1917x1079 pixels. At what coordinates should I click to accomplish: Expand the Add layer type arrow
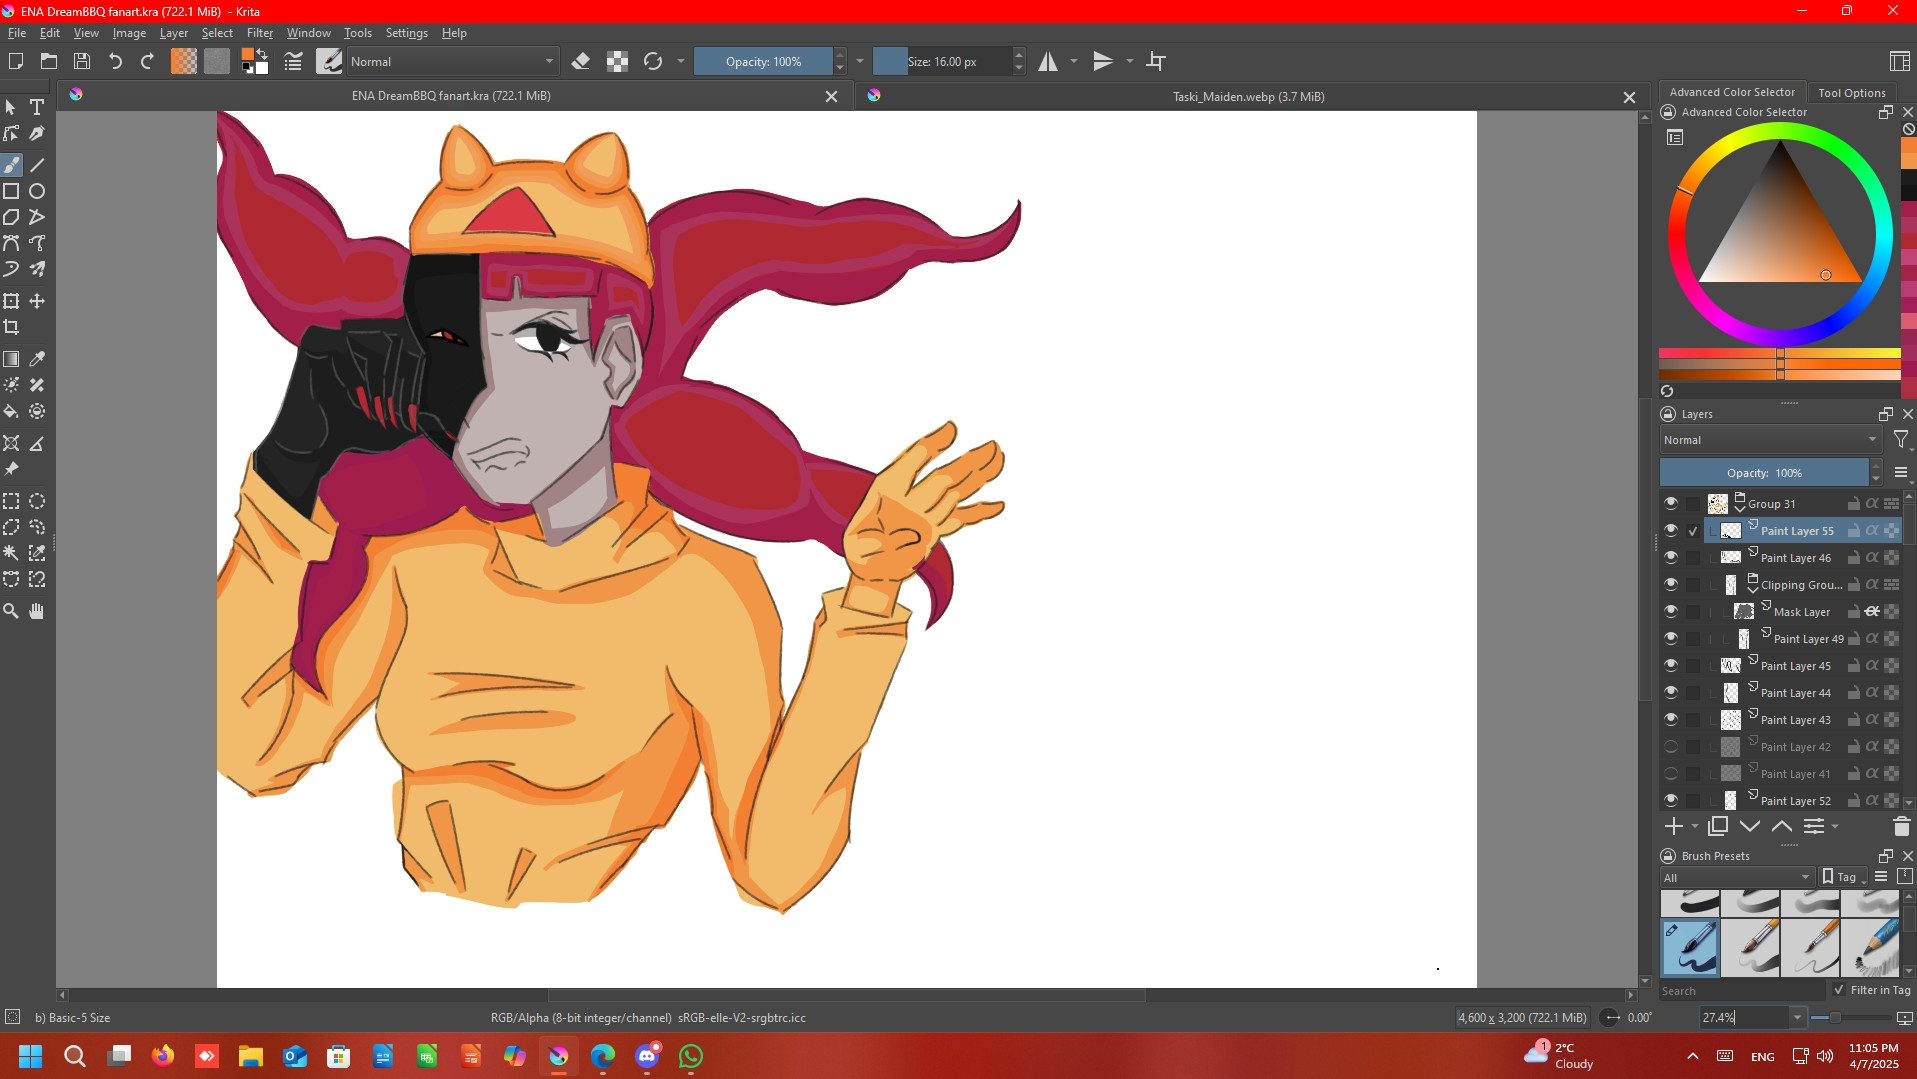click(1695, 826)
